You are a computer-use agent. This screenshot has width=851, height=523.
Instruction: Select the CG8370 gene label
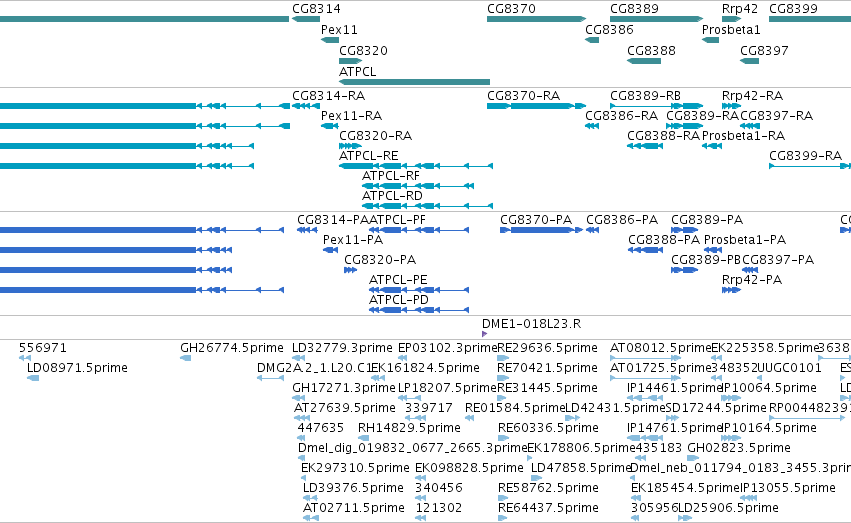click(x=511, y=9)
